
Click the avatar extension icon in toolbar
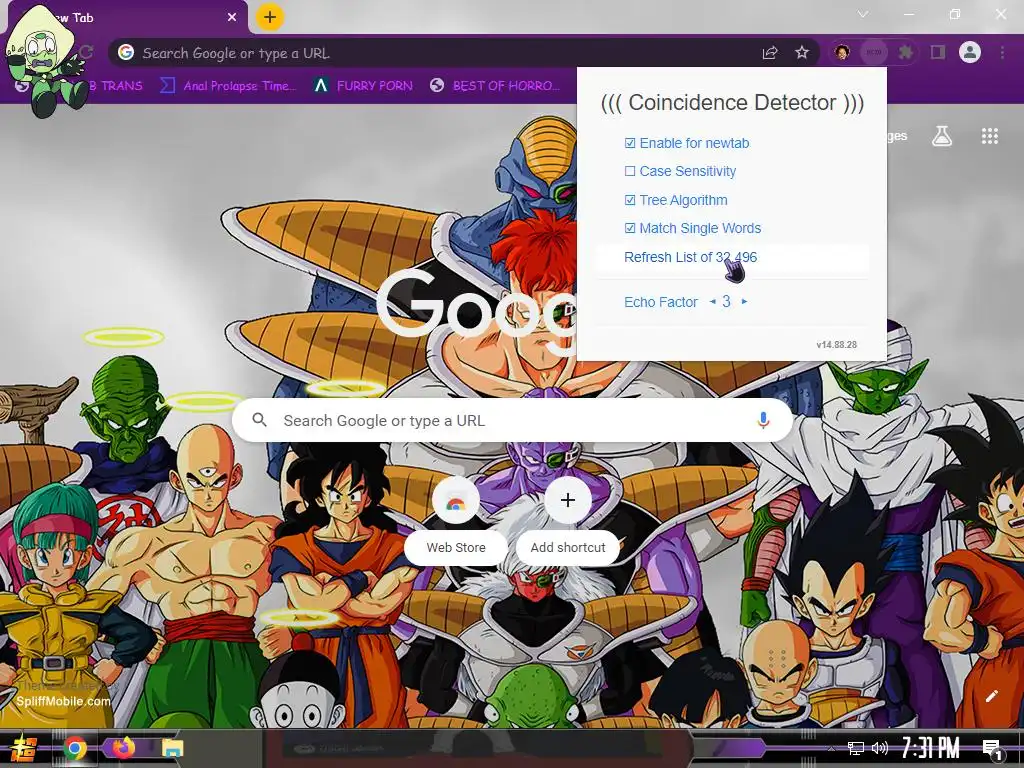tap(842, 52)
